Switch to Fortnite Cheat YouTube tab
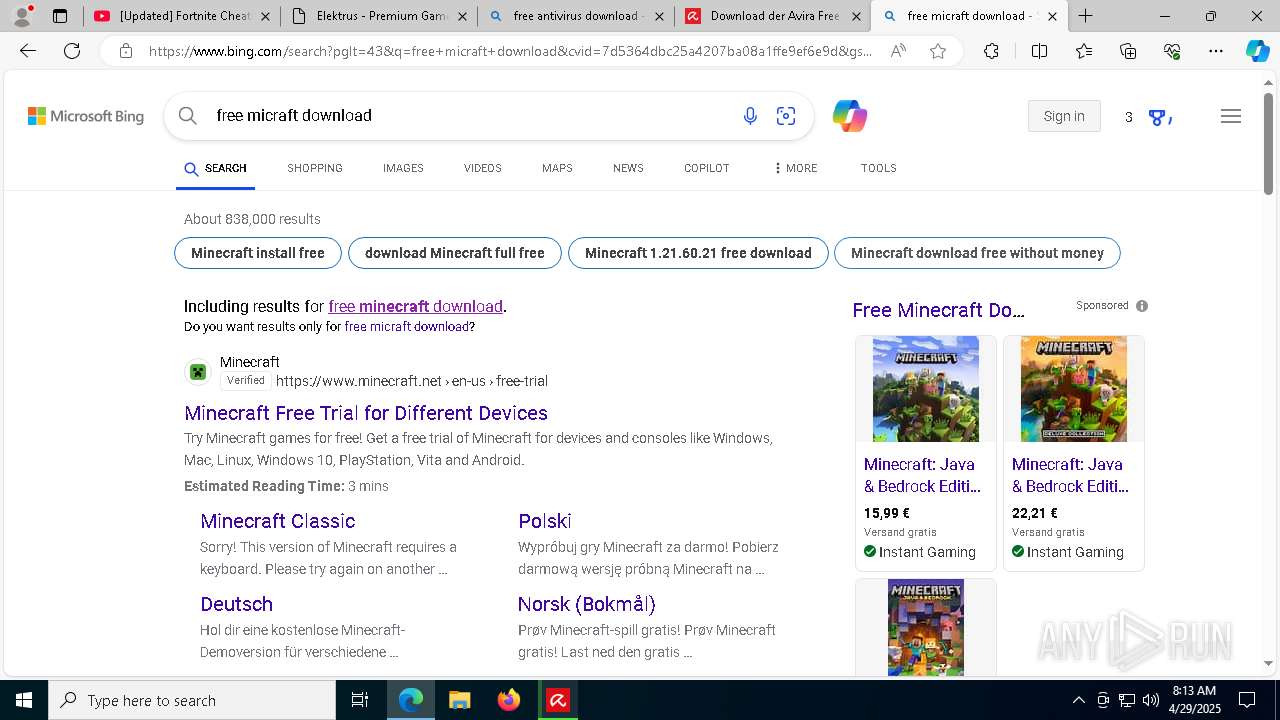1280x720 pixels. pyautogui.click(x=182, y=16)
